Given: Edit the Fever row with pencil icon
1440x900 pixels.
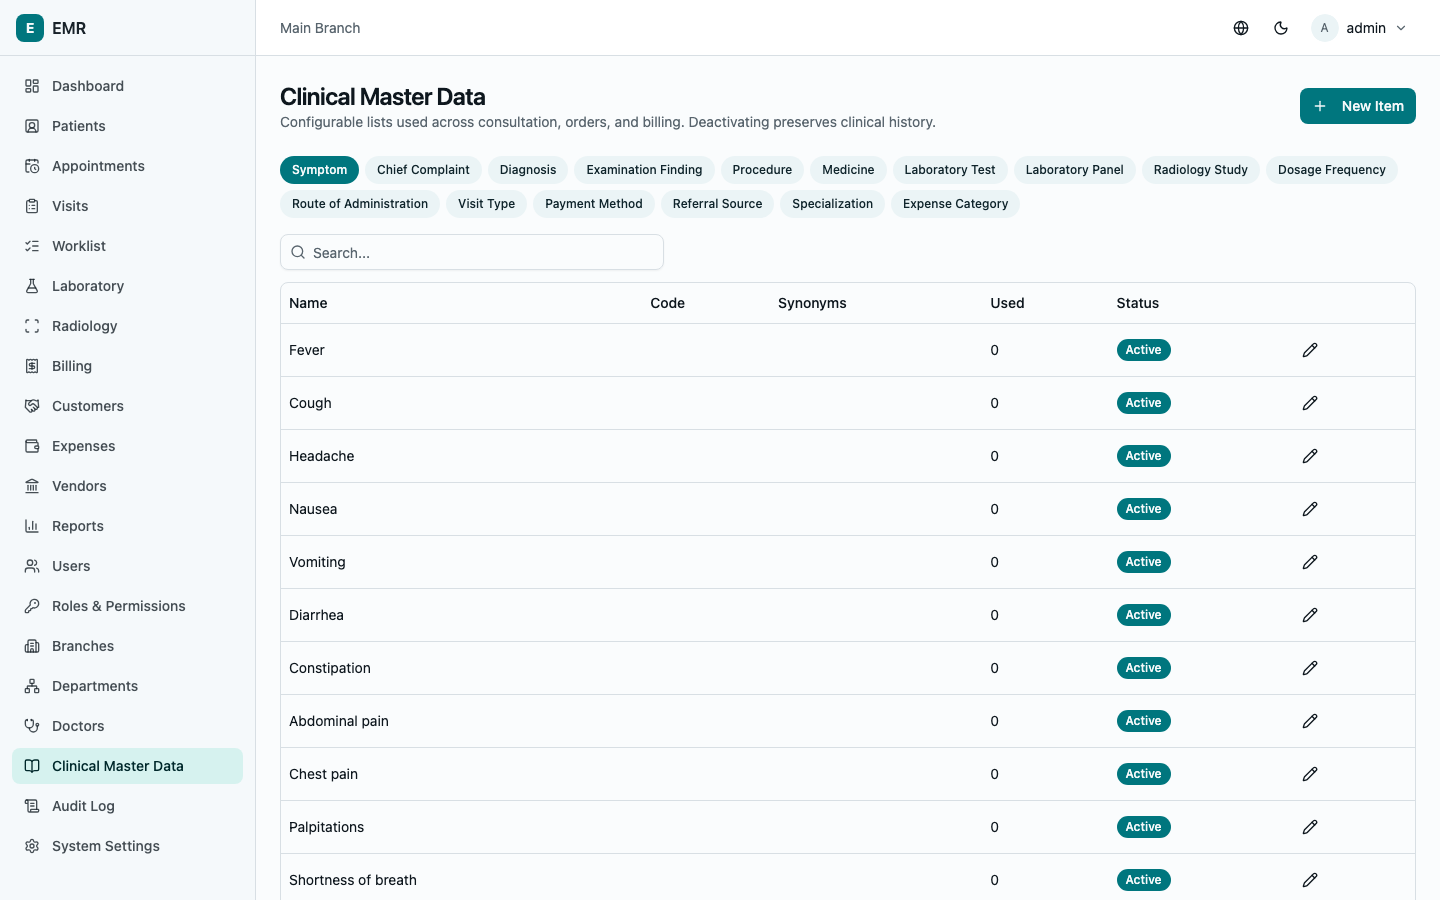Looking at the screenshot, I should tap(1310, 350).
